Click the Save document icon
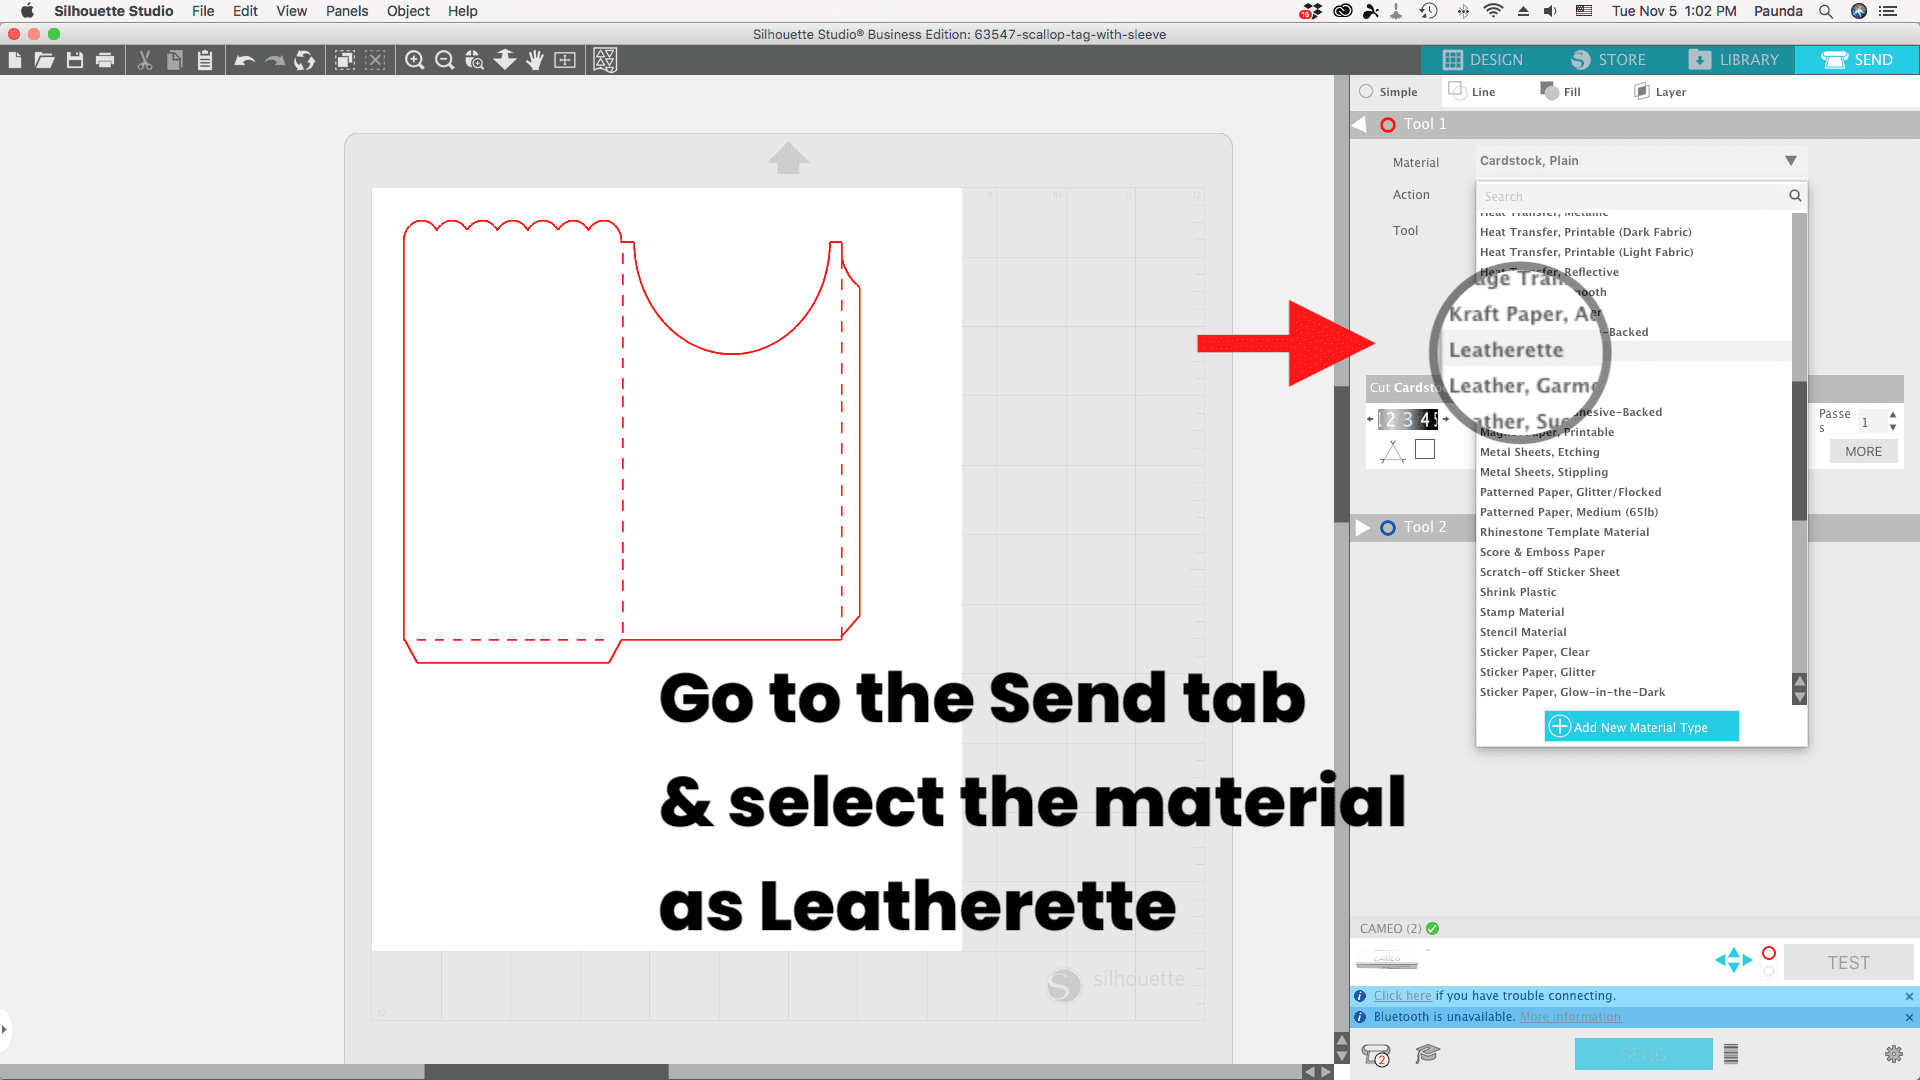 pyautogui.click(x=75, y=61)
